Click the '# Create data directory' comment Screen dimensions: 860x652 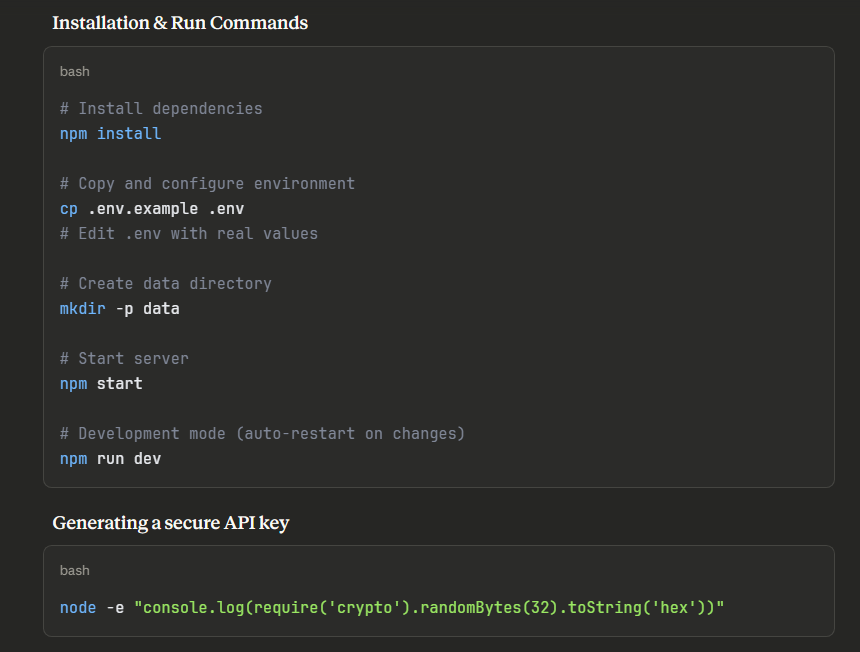165,283
